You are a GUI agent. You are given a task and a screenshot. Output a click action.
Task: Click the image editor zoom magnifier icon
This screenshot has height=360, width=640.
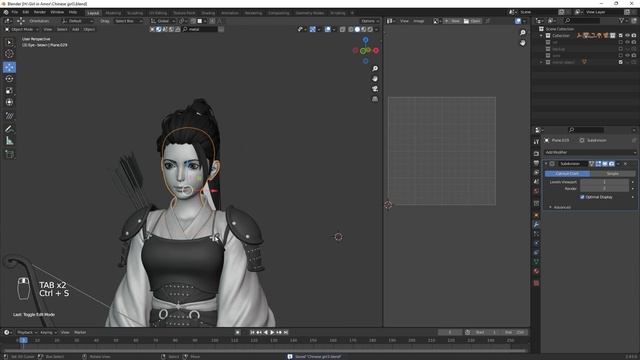pos(522,33)
